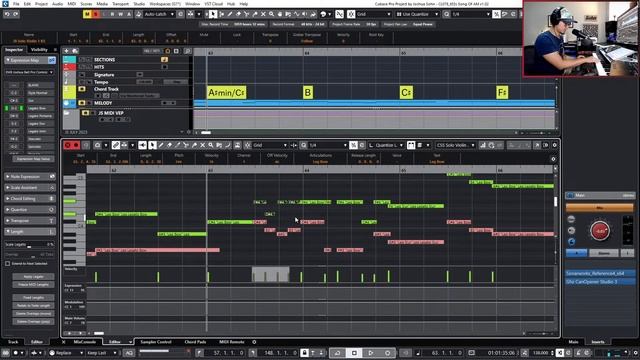The image size is (640, 360).
Task: Click the transport Play button
Action: click(x=371, y=353)
